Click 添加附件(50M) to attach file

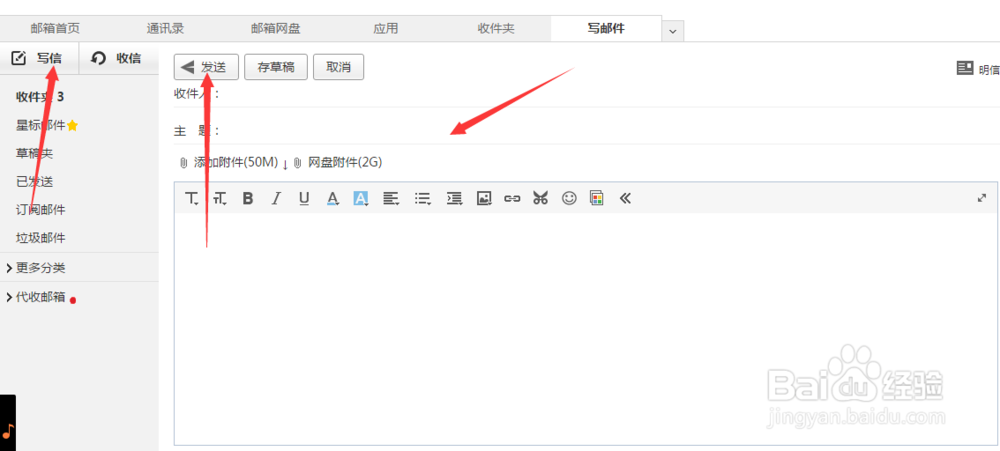230,163
